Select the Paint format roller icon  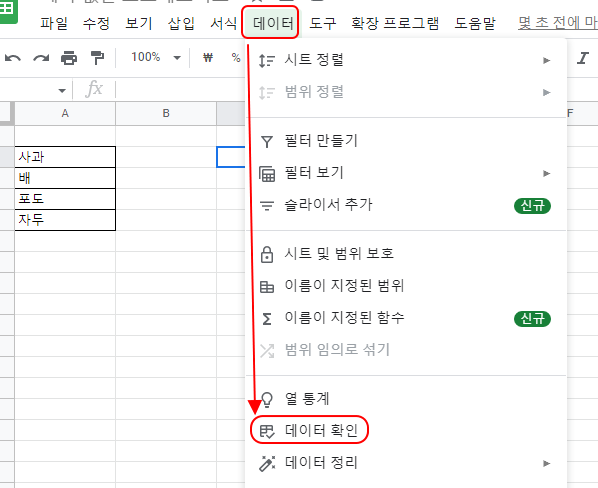(98, 58)
